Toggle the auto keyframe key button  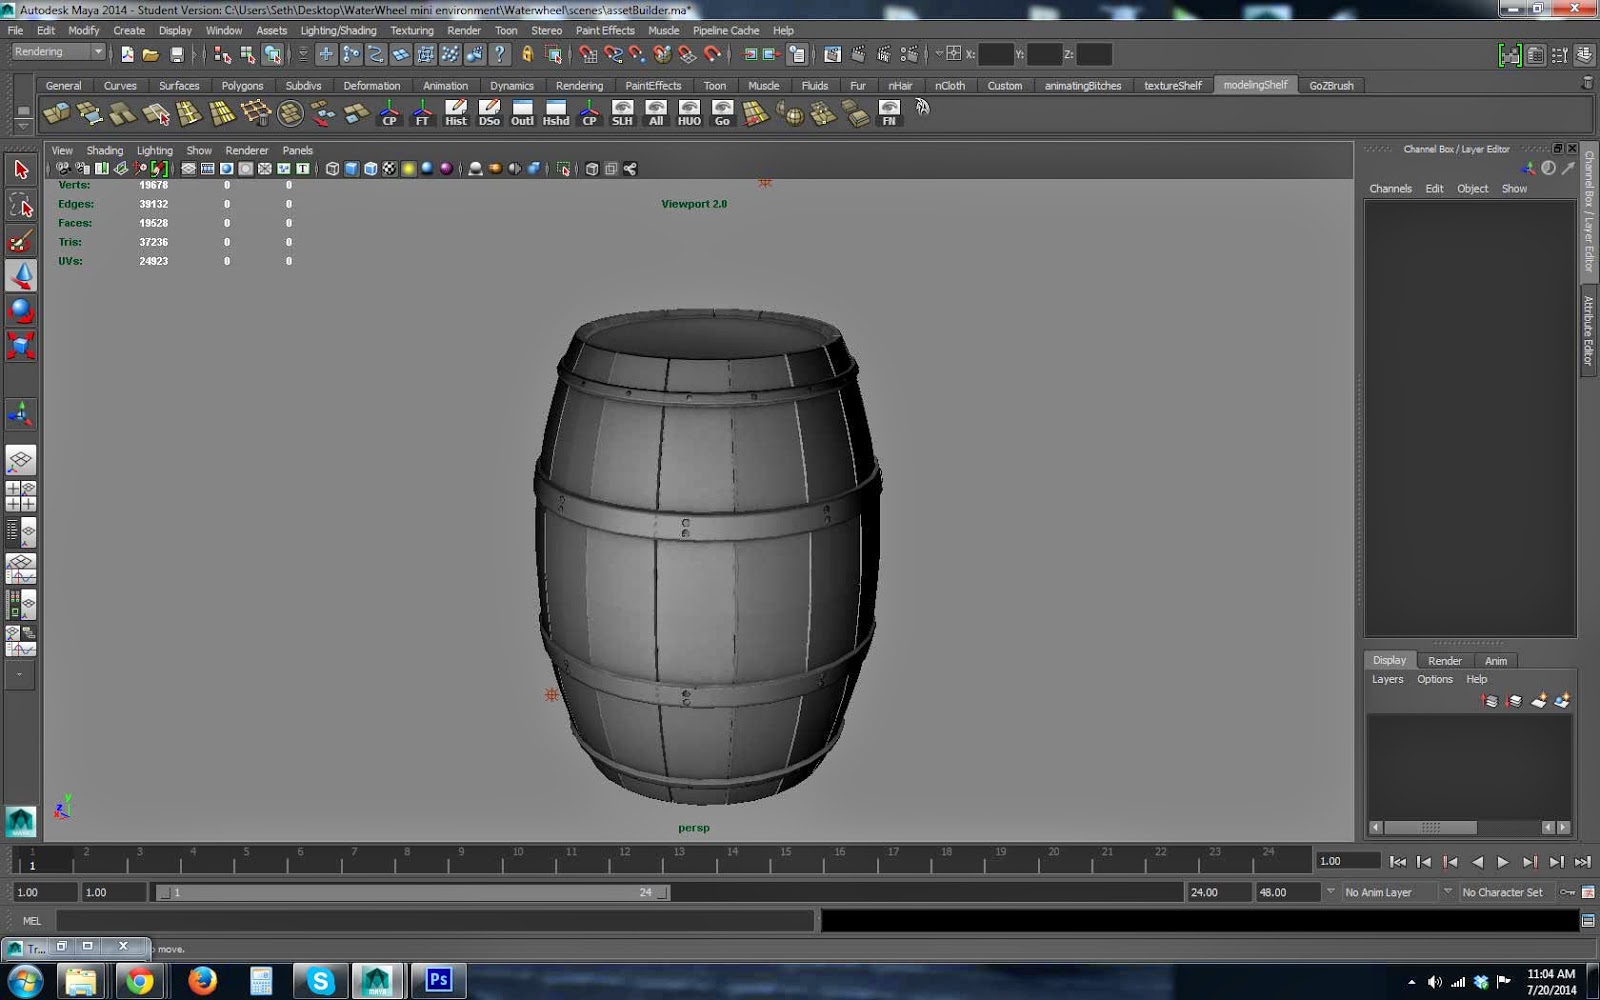point(1567,892)
